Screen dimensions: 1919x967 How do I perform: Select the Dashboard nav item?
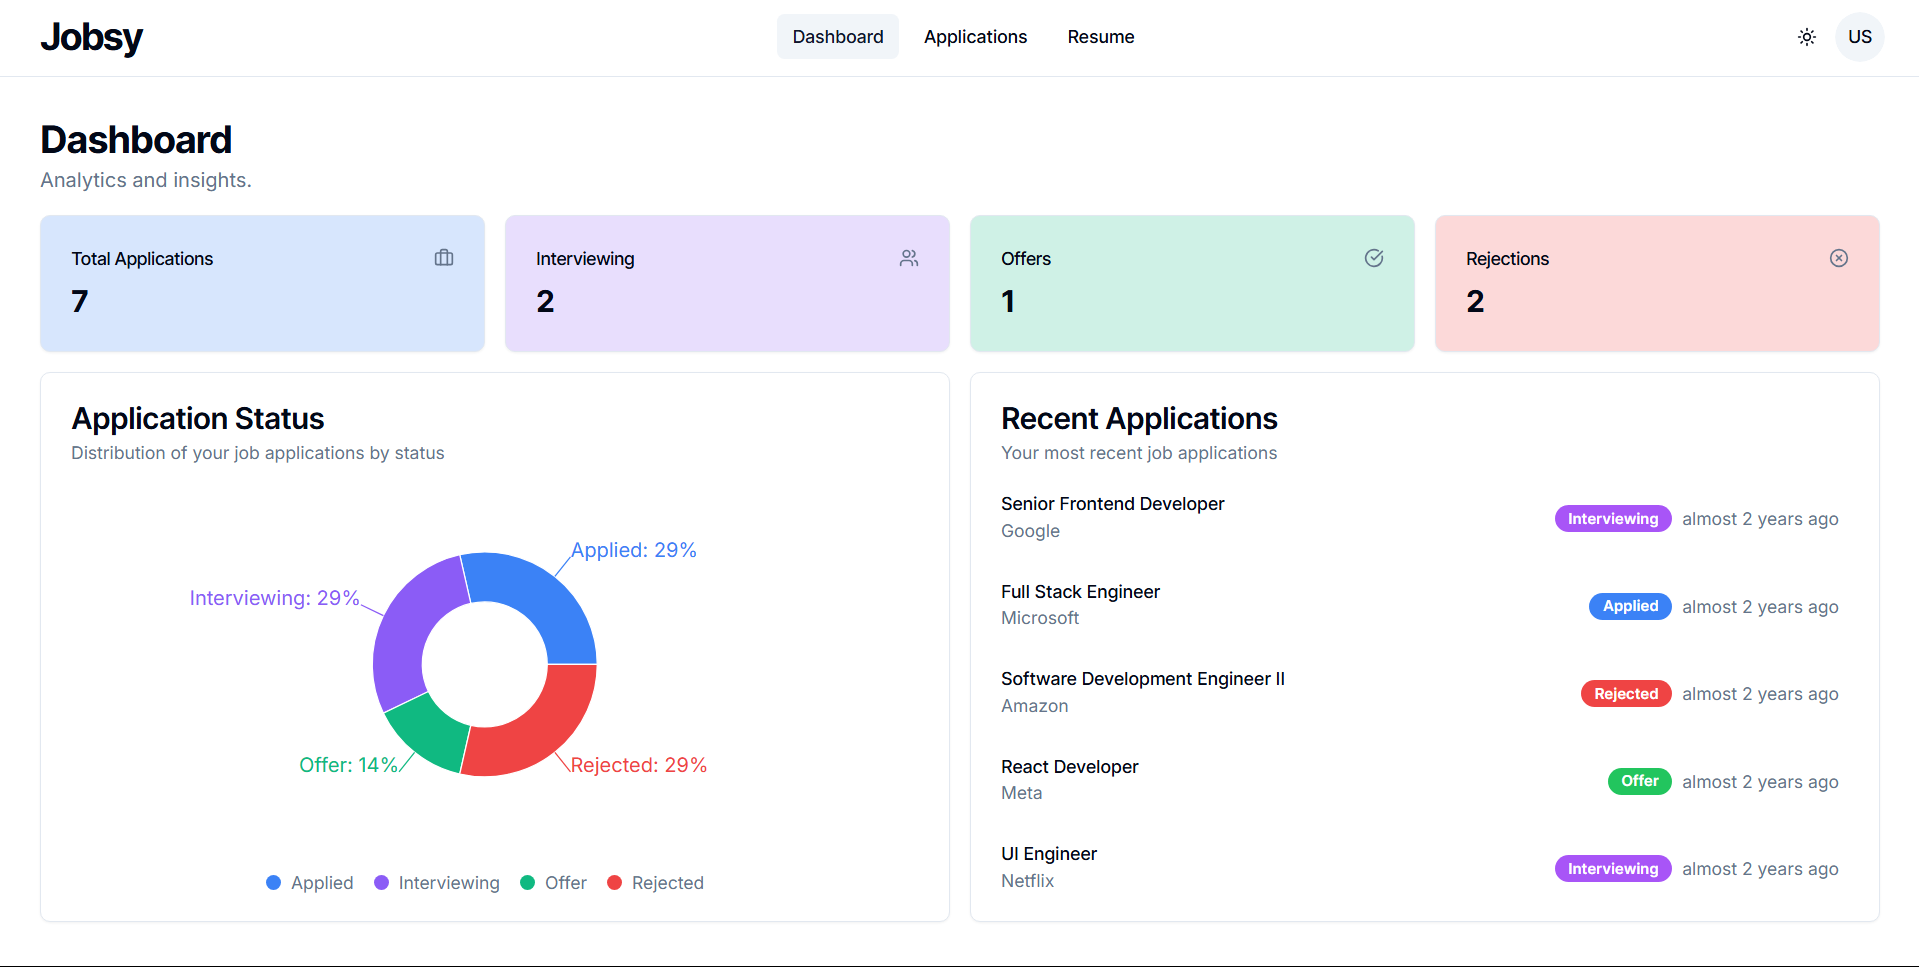tap(837, 37)
